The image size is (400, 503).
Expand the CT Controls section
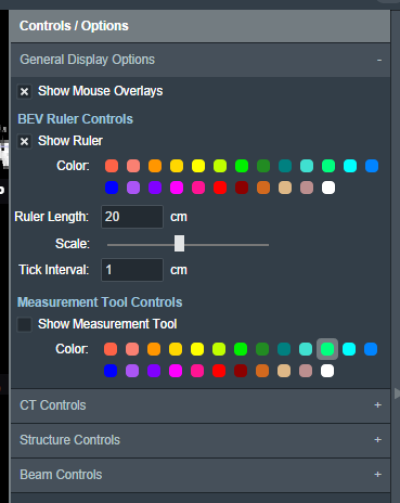[200, 405]
